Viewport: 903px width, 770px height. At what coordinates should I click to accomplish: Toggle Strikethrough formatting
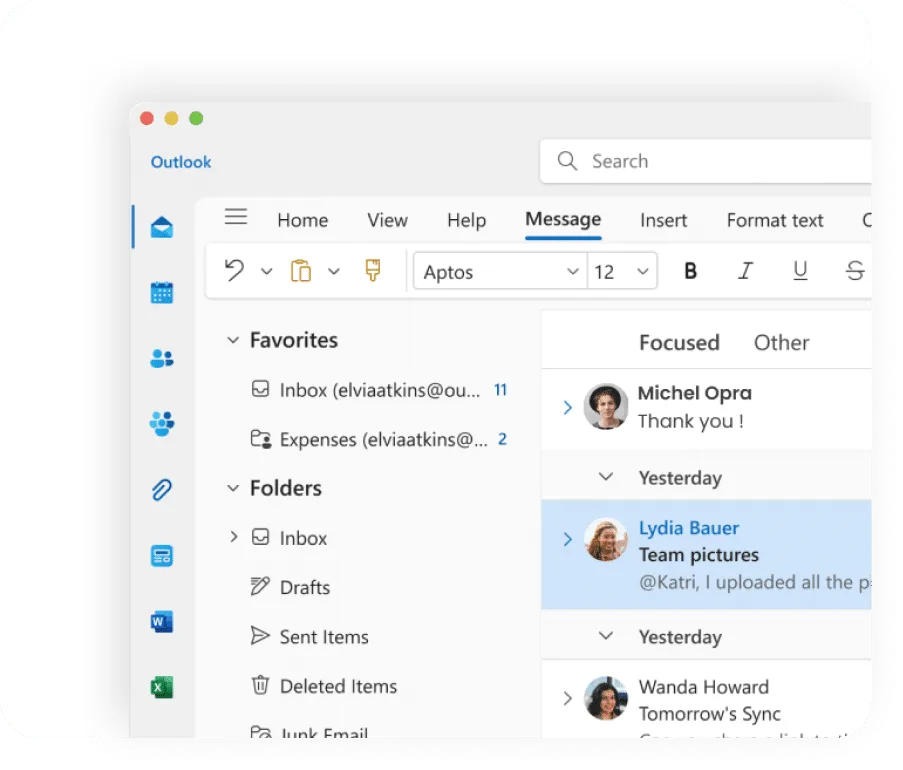855,271
